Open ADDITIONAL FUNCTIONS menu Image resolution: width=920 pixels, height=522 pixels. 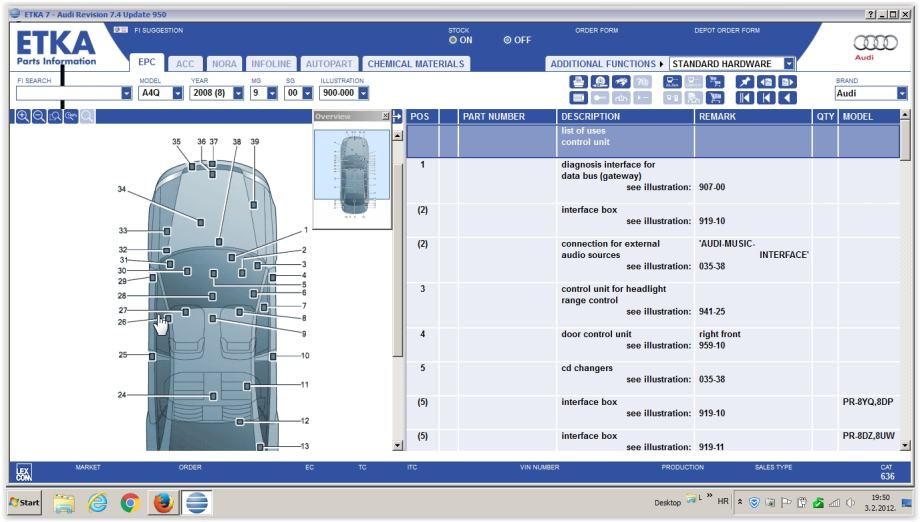pyautogui.click(x=606, y=64)
